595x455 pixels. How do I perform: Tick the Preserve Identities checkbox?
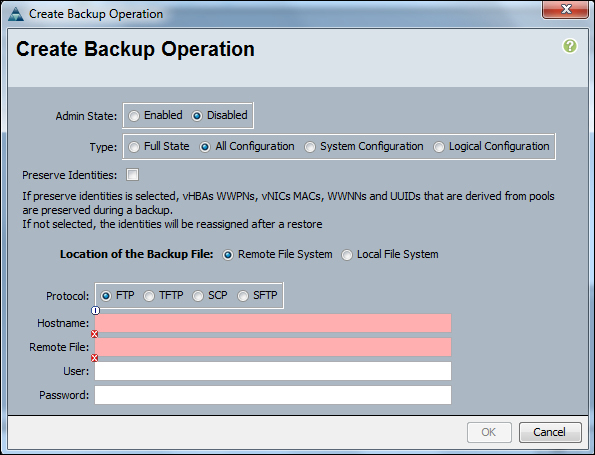[132, 175]
